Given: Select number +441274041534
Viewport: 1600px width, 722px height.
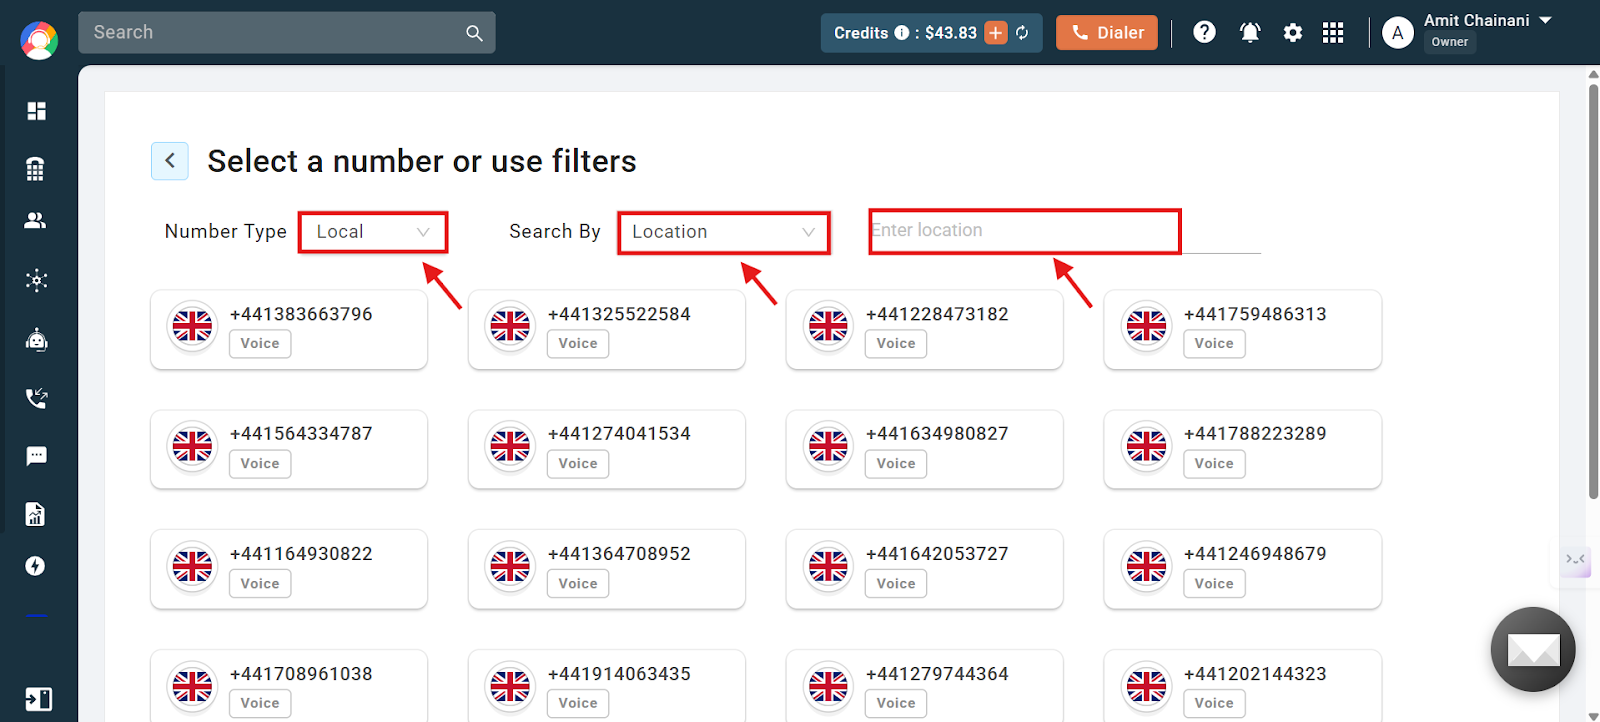Looking at the screenshot, I should (607, 450).
